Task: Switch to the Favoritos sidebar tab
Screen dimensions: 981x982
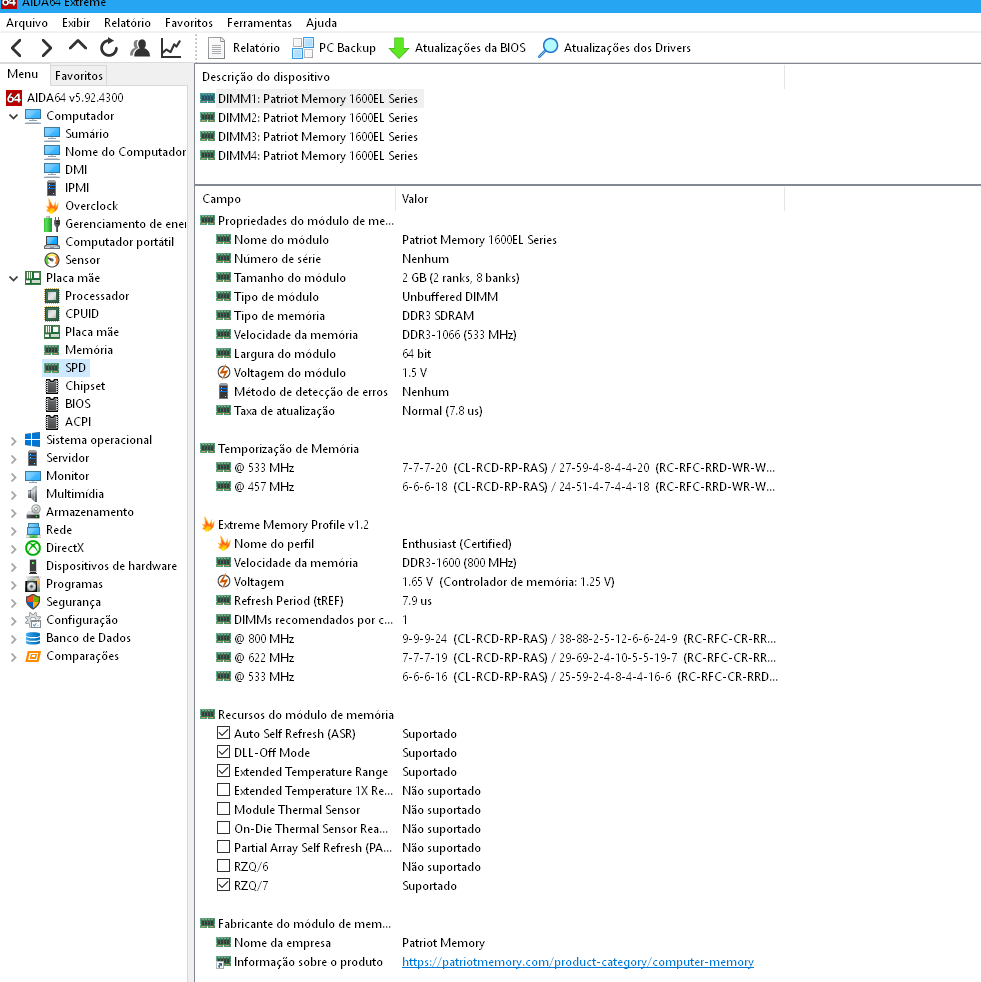Action: tap(78, 75)
